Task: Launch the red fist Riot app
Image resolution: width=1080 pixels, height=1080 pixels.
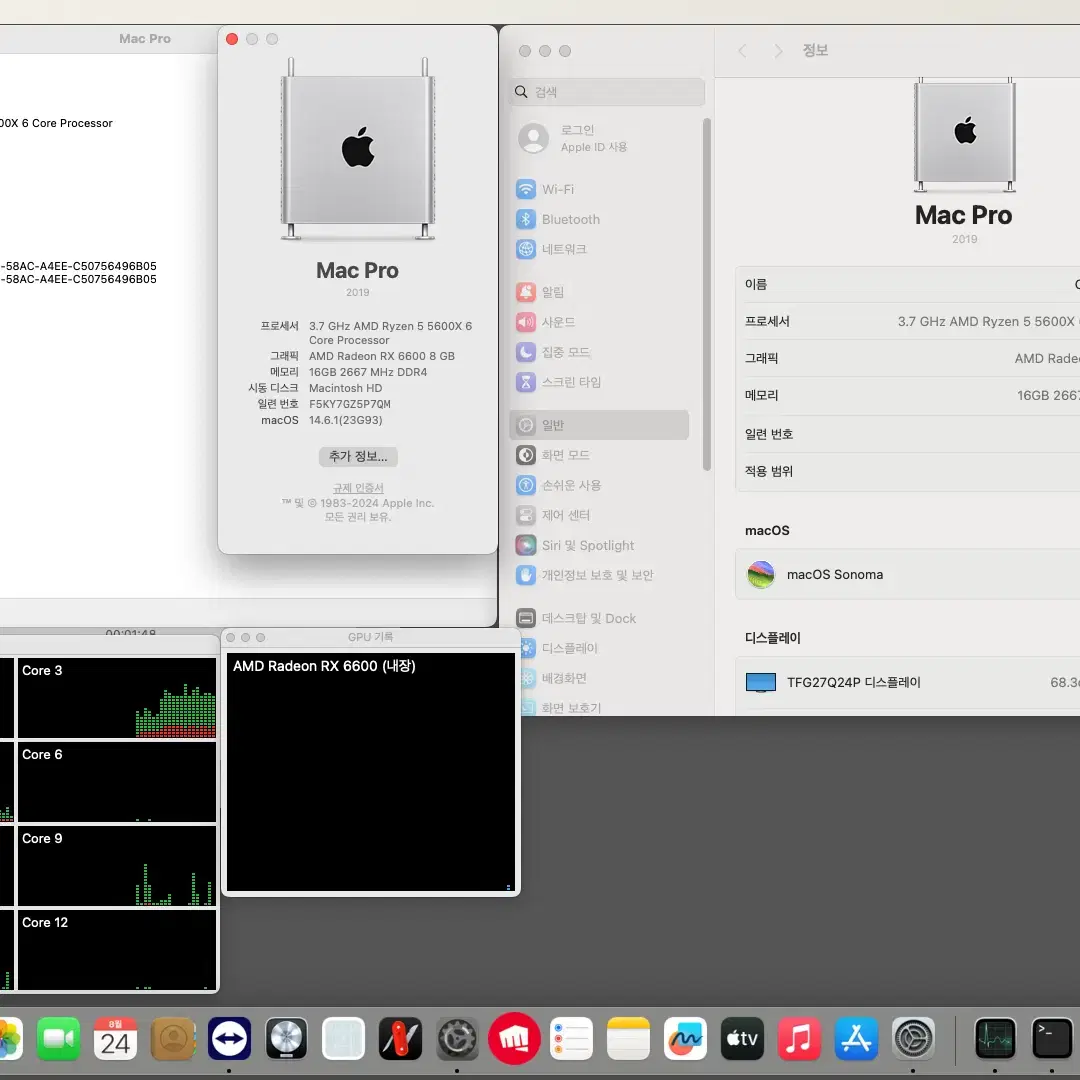Action: [x=514, y=1038]
